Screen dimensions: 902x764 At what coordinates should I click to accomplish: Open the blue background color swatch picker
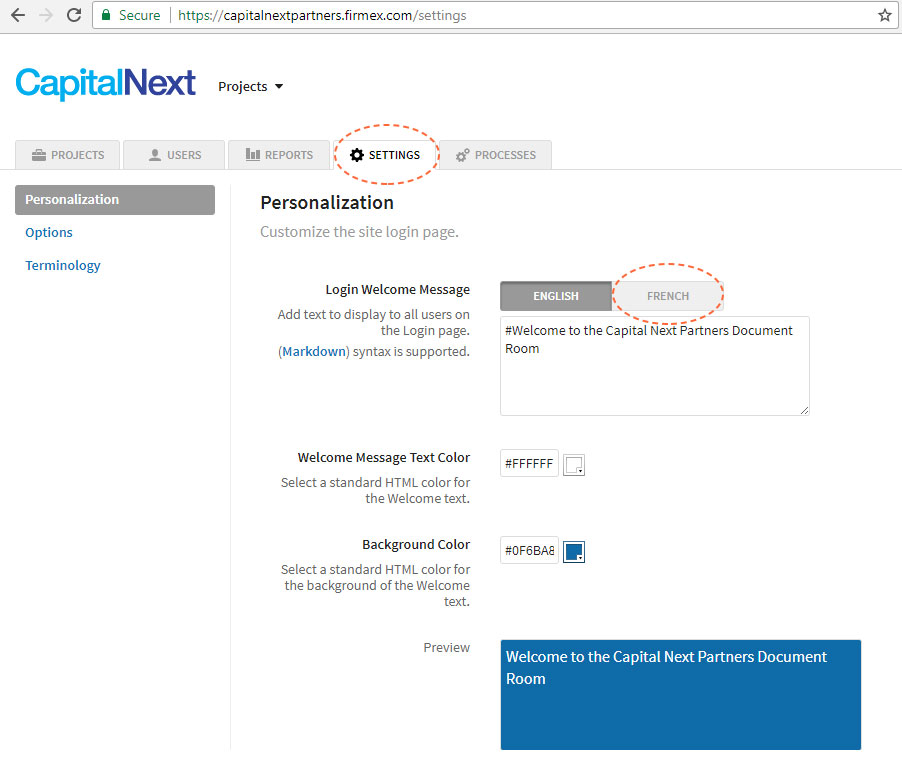coord(574,551)
